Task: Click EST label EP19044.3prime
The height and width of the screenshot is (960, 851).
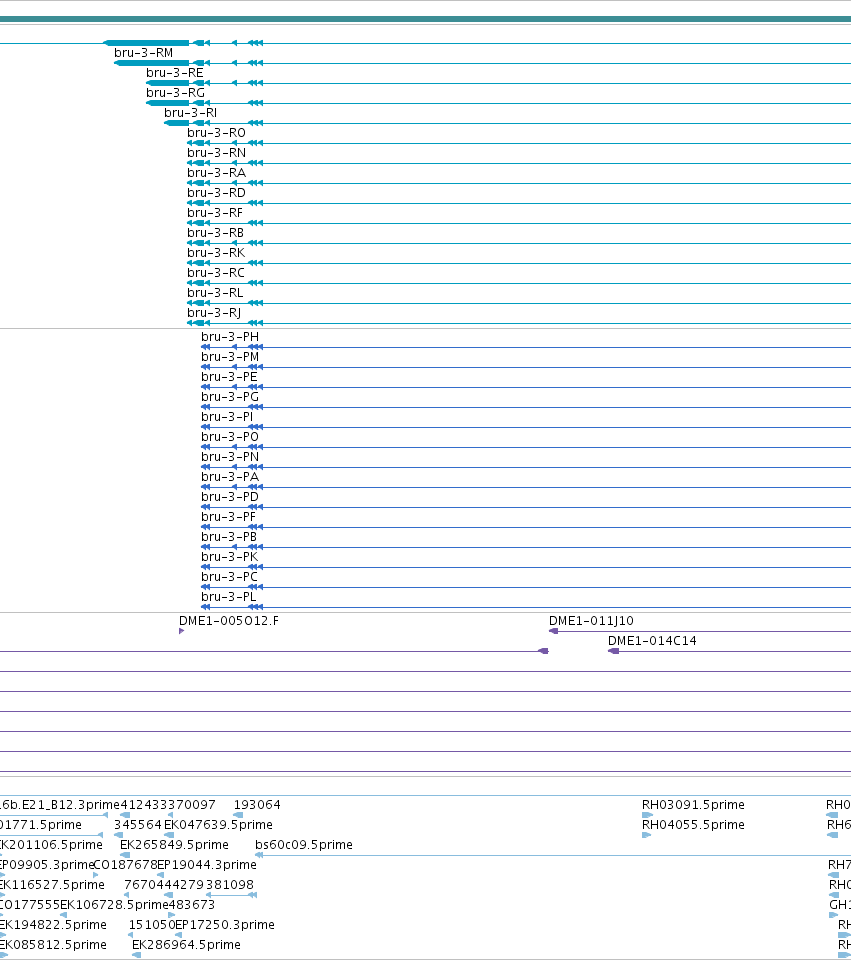Action: coord(207,865)
